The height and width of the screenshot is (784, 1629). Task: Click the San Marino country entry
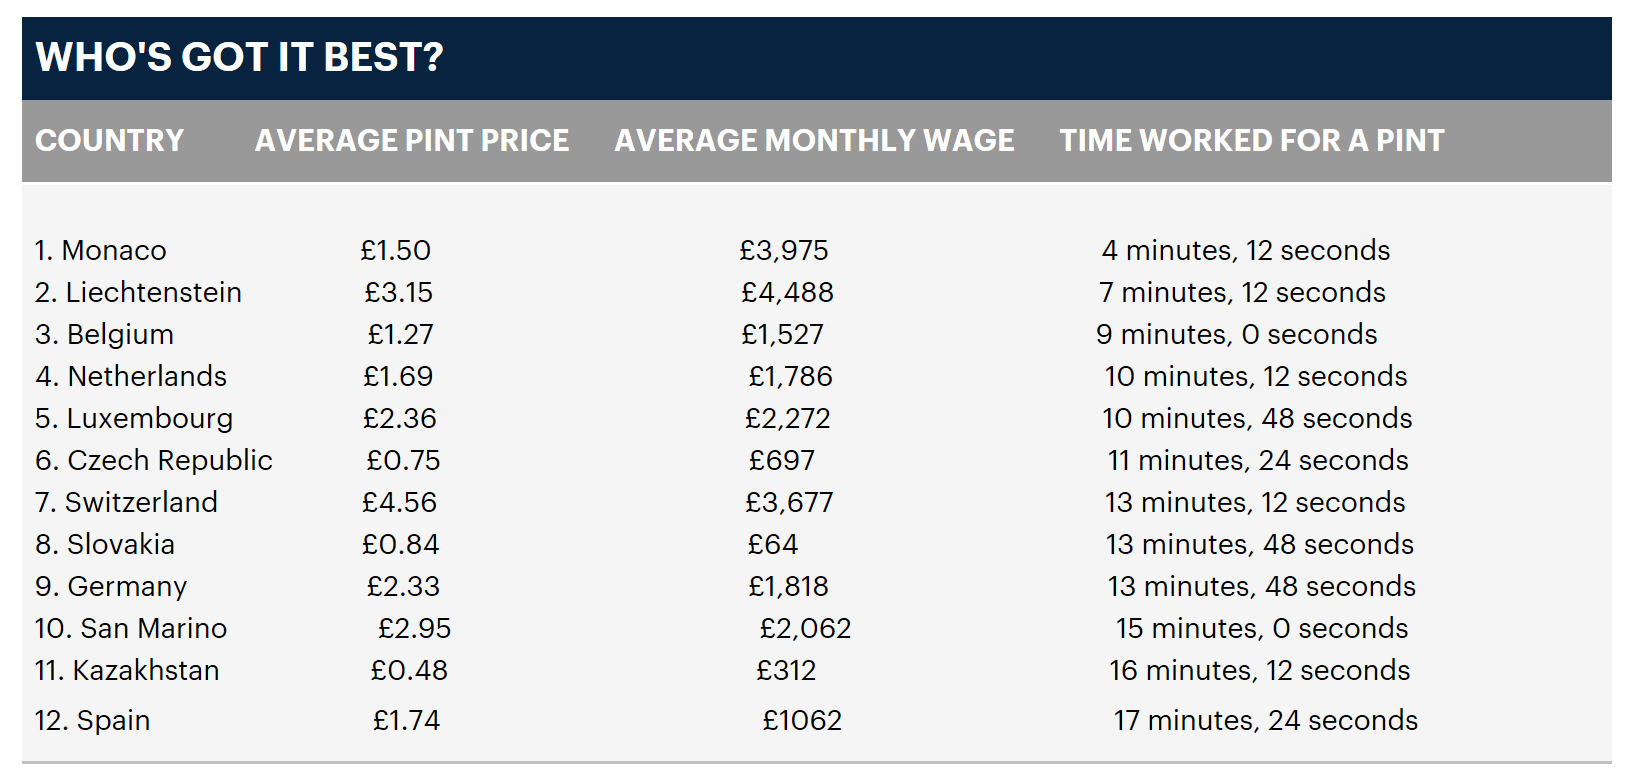tap(131, 628)
